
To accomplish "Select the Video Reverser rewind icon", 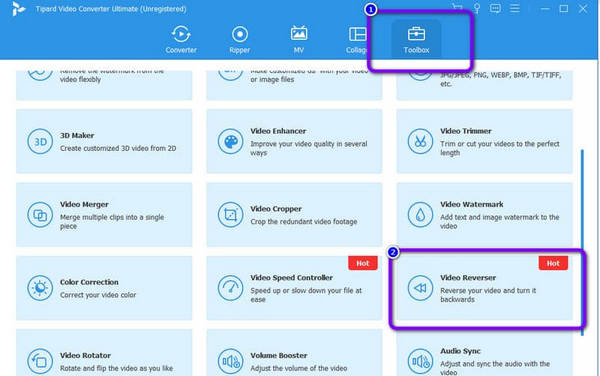I will [420, 288].
